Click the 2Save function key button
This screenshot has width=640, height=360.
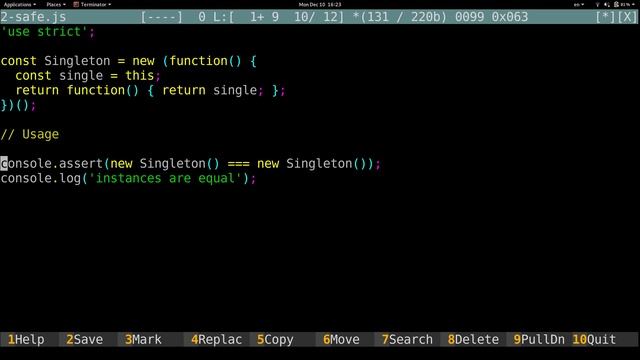[x=84, y=340]
